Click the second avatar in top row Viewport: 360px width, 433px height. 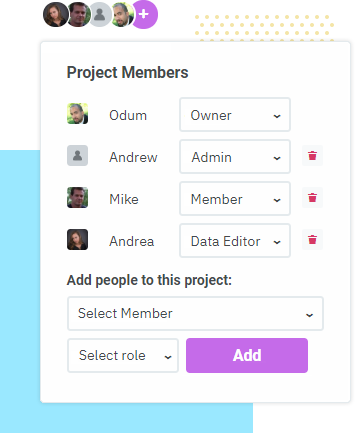[79, 14]
